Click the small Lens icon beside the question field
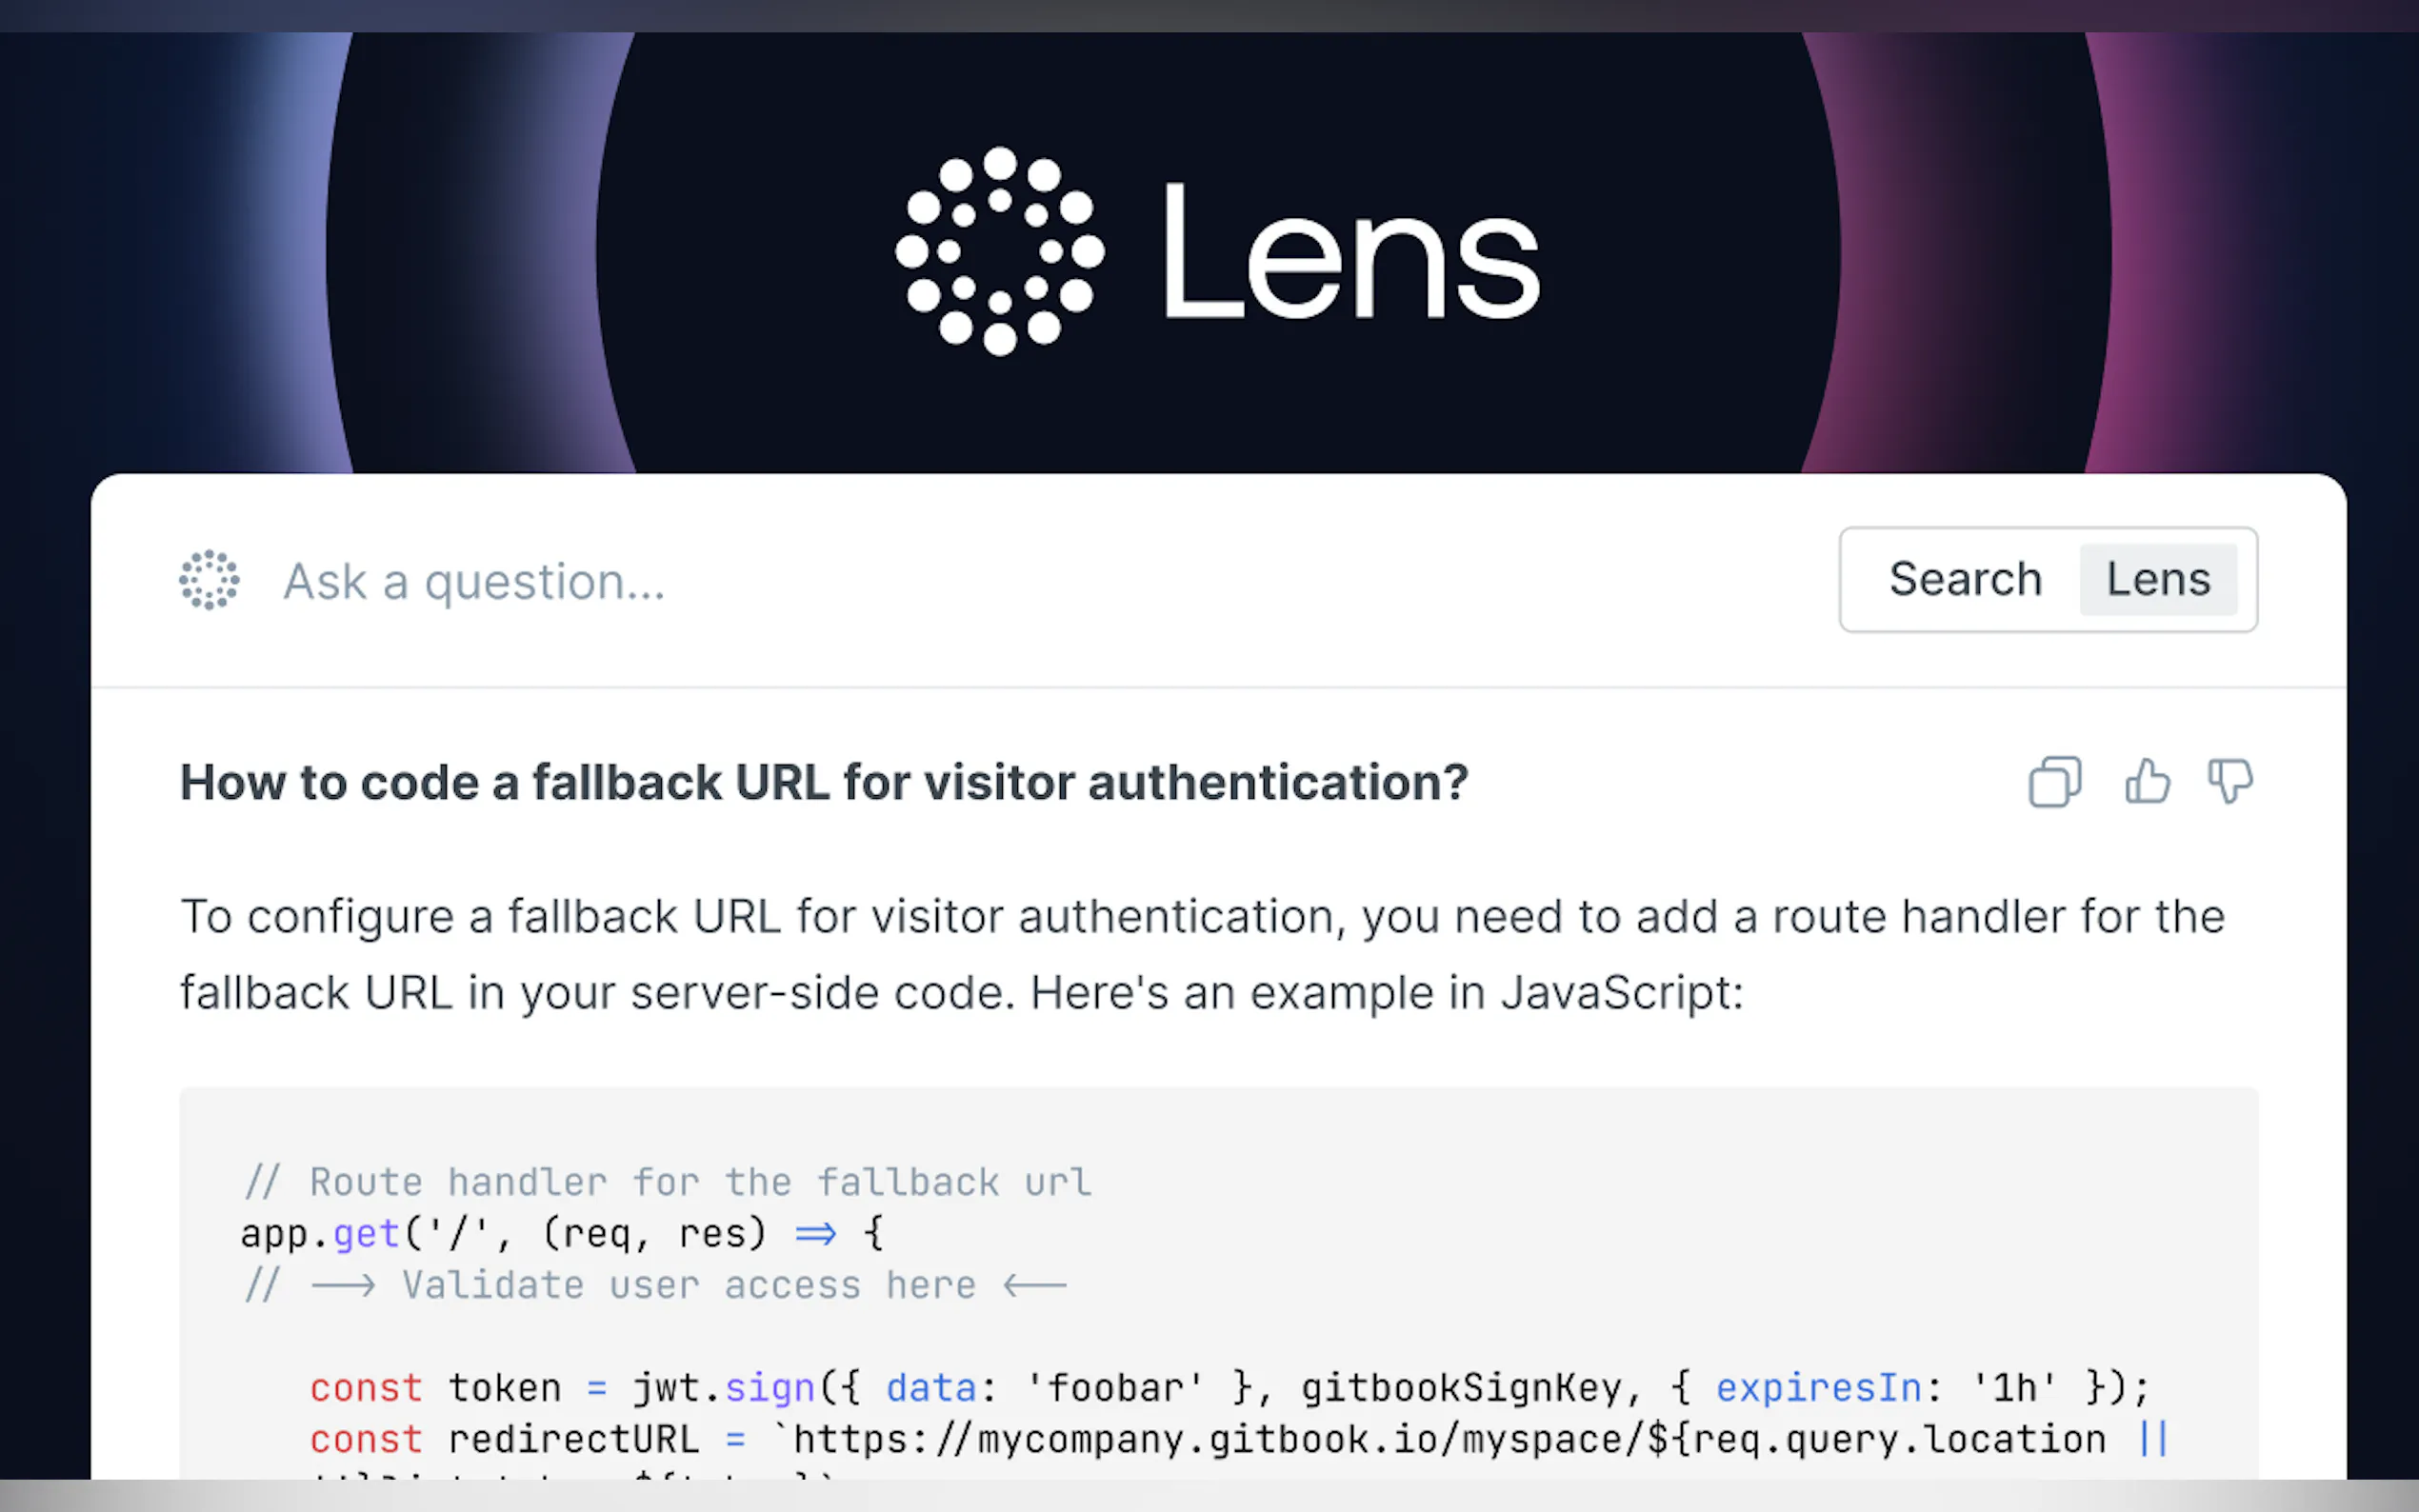This screenshot has width=2419, height=1512. click(x=209, y=580)
